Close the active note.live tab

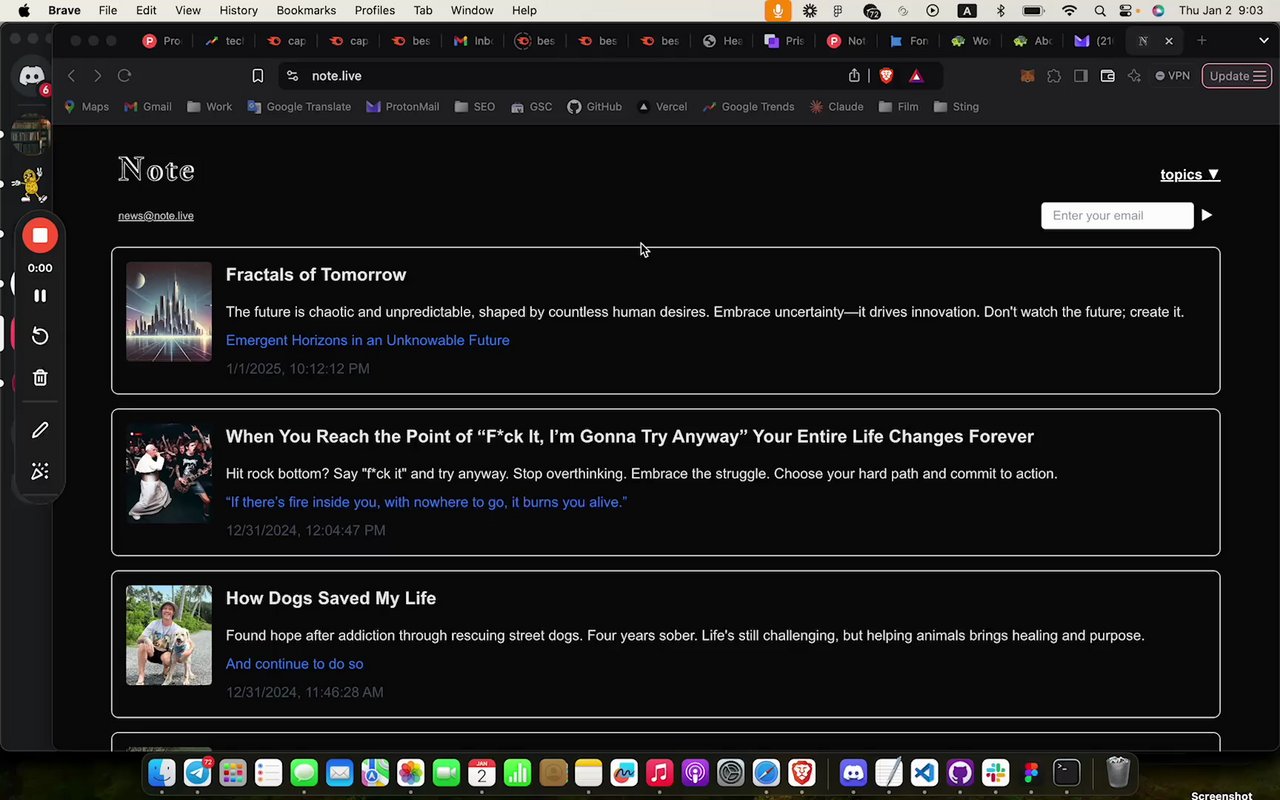(x=1169, y=41)
